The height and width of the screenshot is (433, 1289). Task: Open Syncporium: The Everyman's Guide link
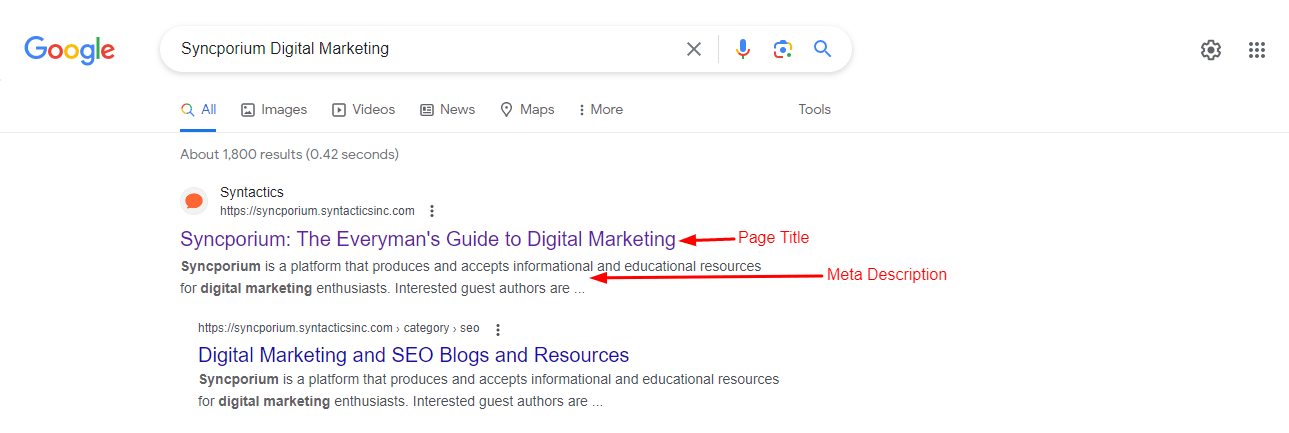pyautogui.click(x=428, y=239)
